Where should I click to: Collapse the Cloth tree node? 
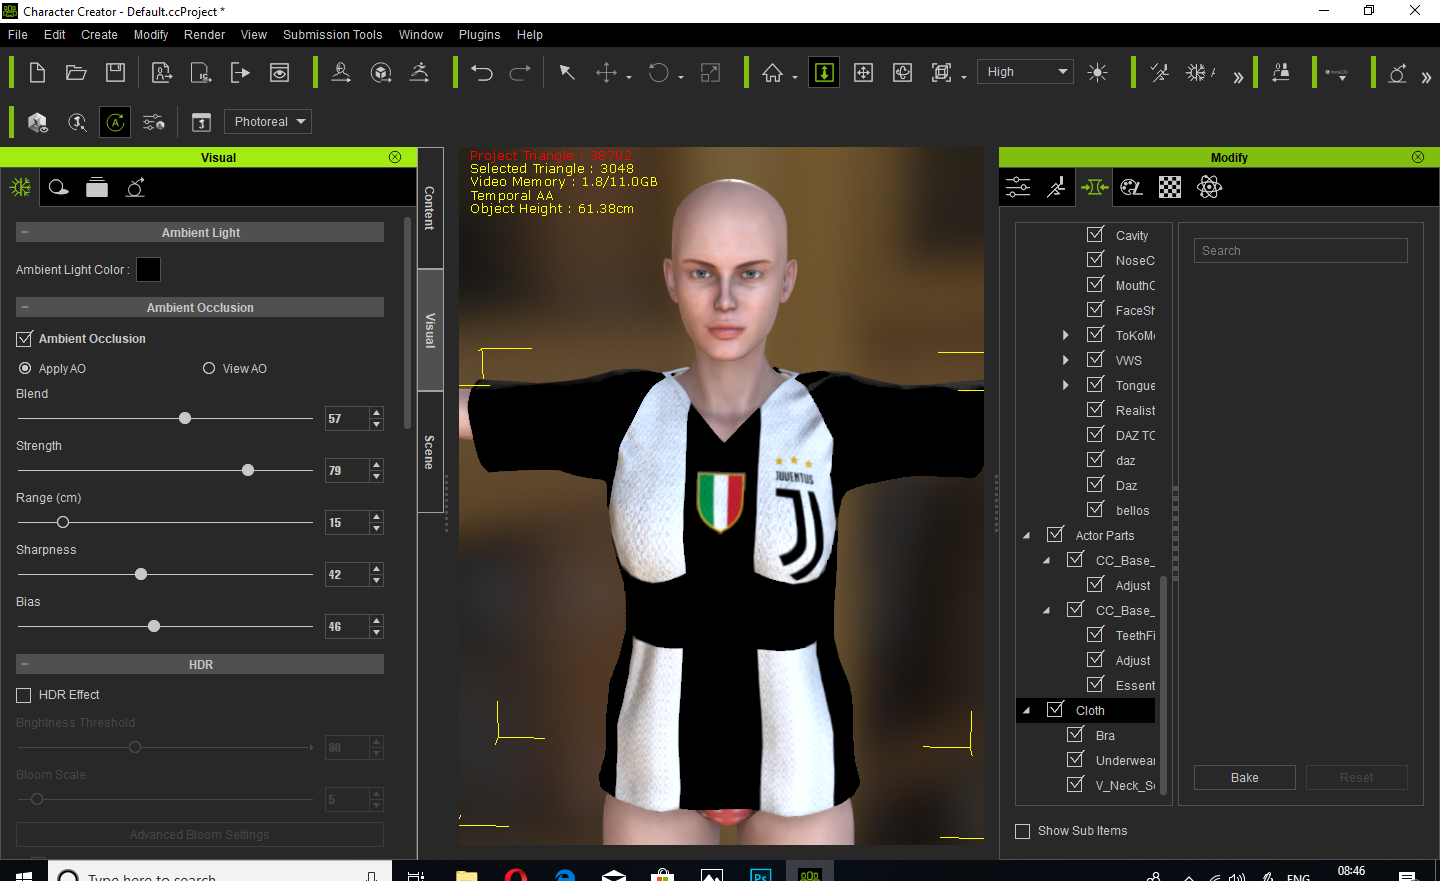[1026, 711]
